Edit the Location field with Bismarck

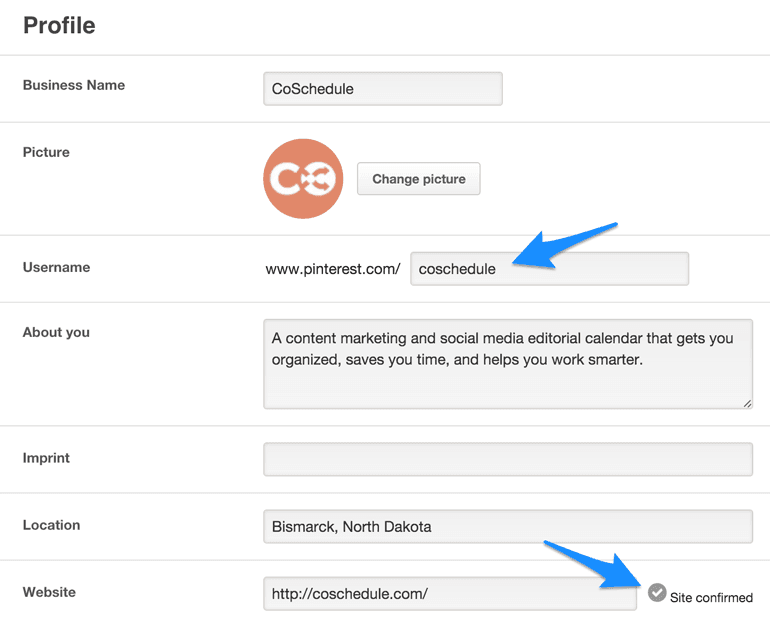click(507, 526)
